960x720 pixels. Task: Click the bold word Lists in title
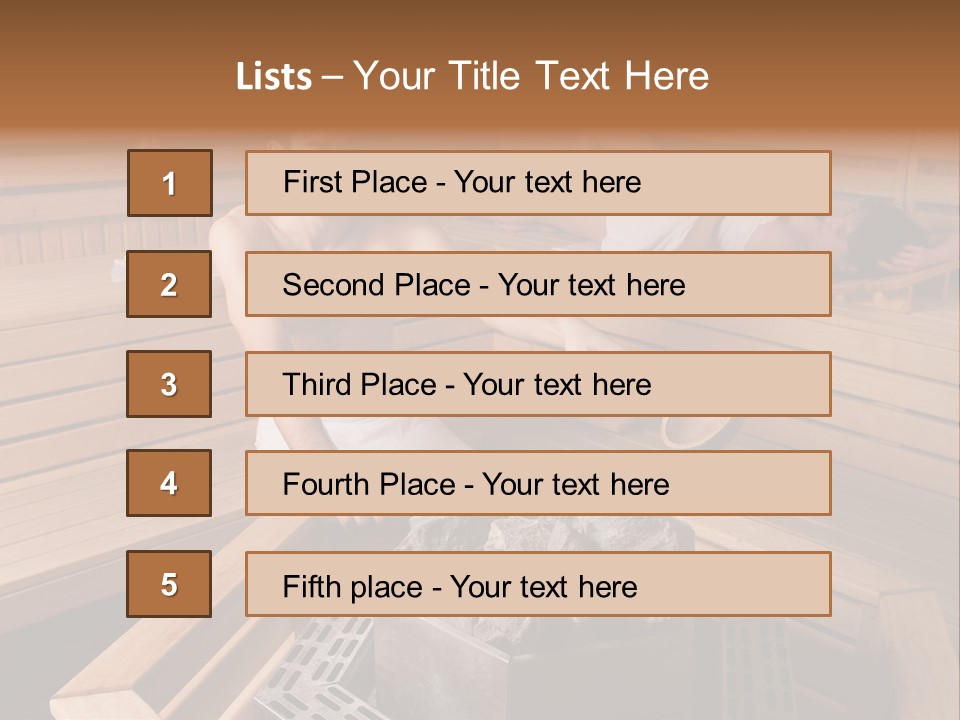tap(274, 77)
